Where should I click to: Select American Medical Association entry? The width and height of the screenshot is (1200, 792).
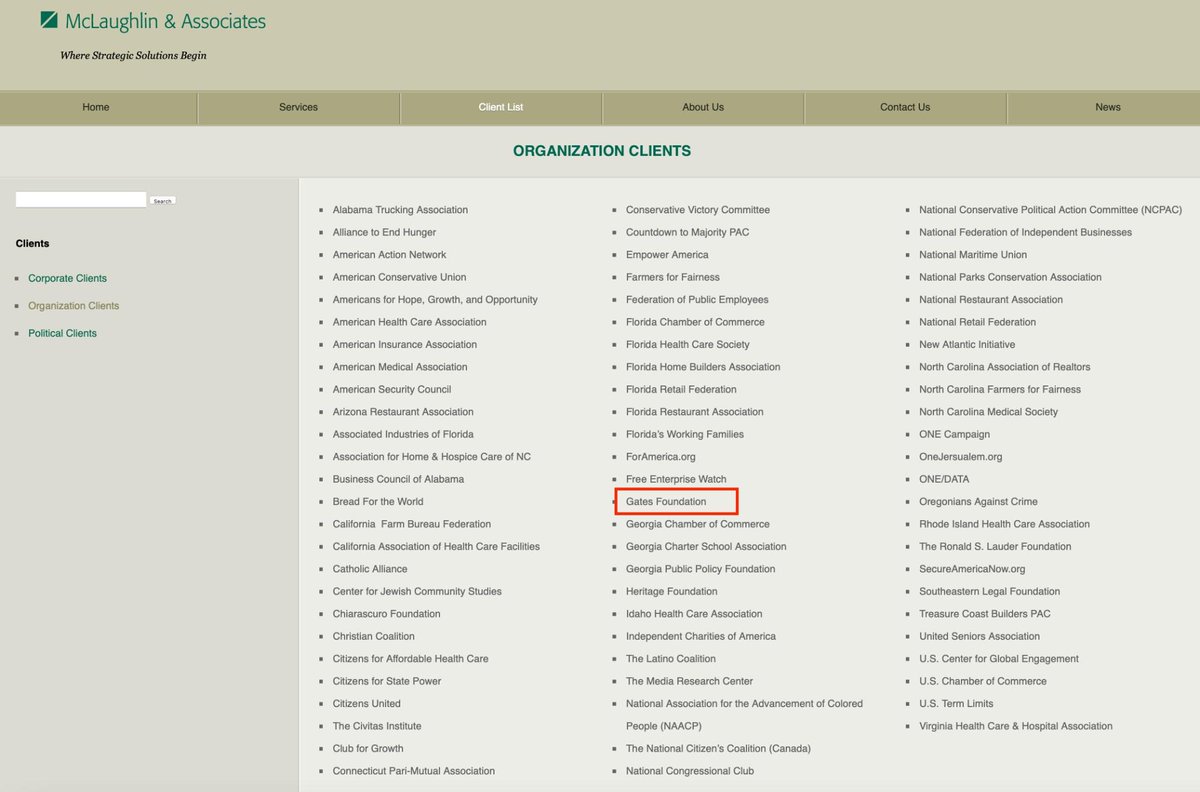click(x=400, y=367)
